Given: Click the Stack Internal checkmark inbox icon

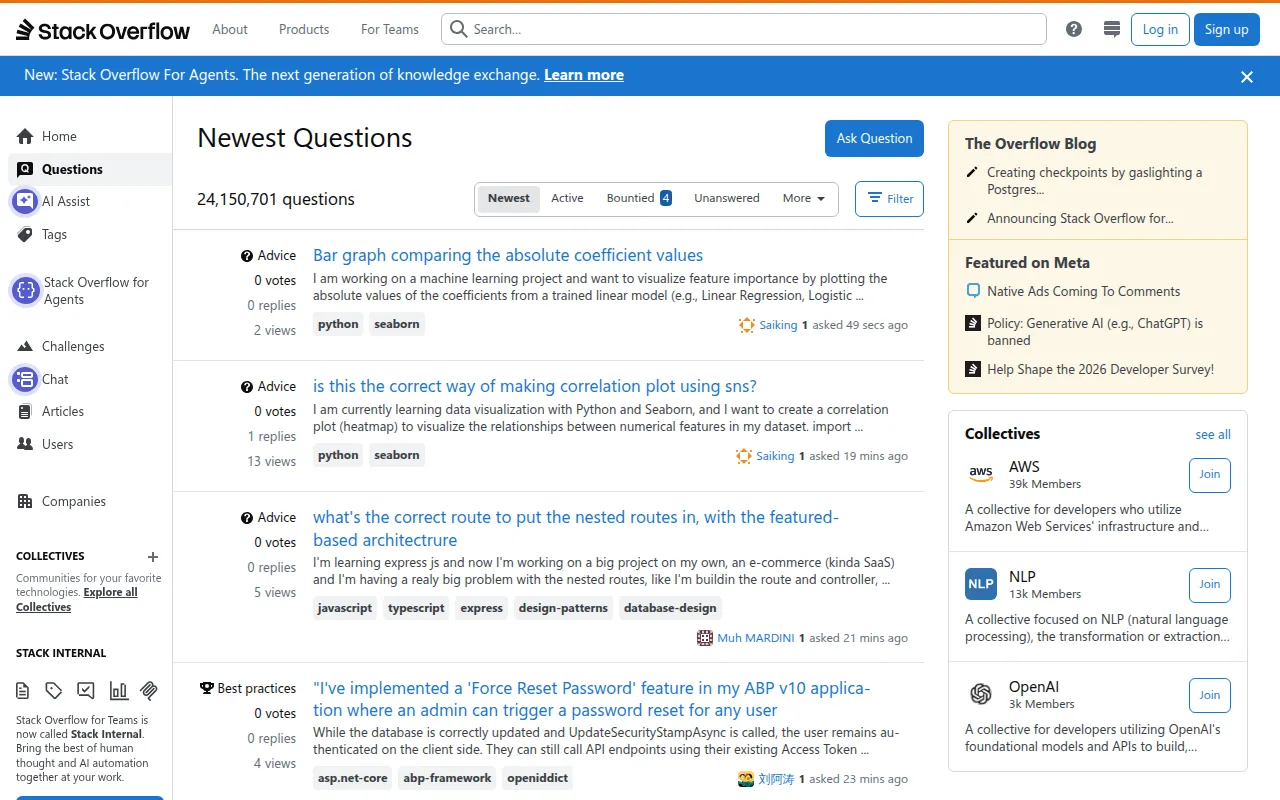Looking at the screenshot, I should click(86, 690).
